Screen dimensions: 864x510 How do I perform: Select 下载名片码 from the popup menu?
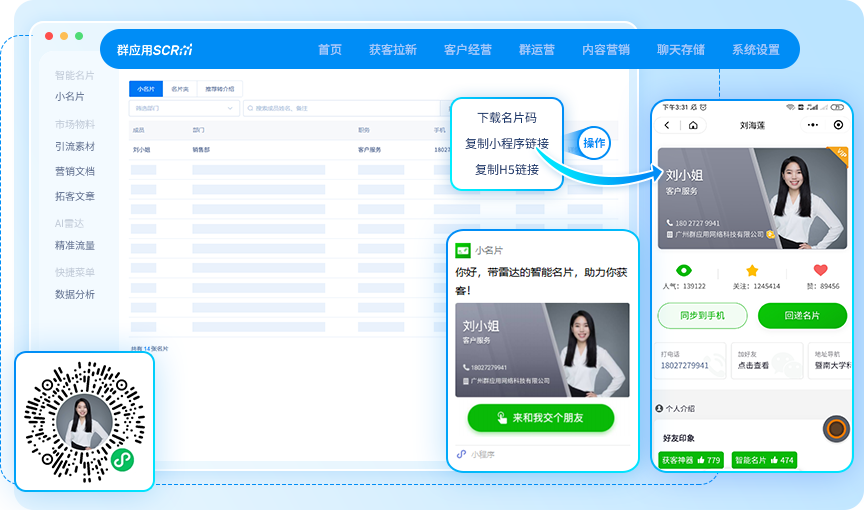[x=506, y=118]
